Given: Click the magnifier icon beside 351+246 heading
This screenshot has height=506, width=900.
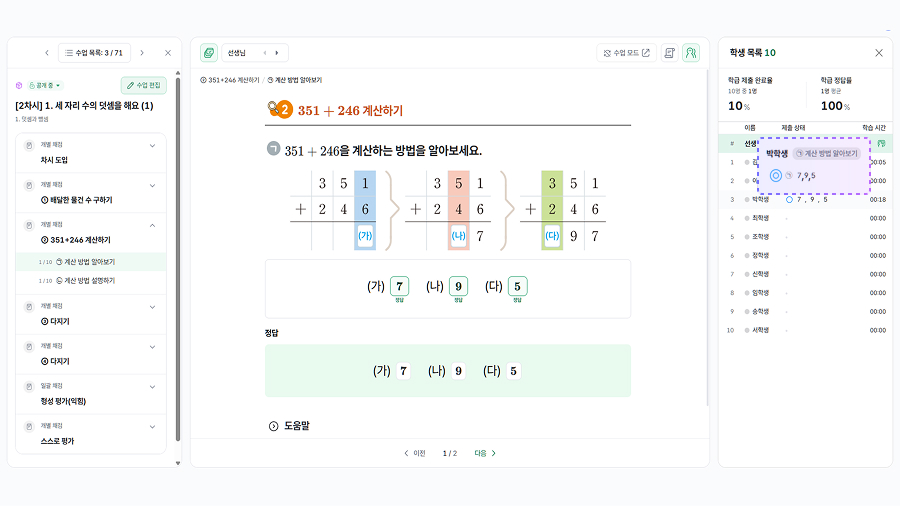Looking at the screenshot, I should [x=275, y=110].
